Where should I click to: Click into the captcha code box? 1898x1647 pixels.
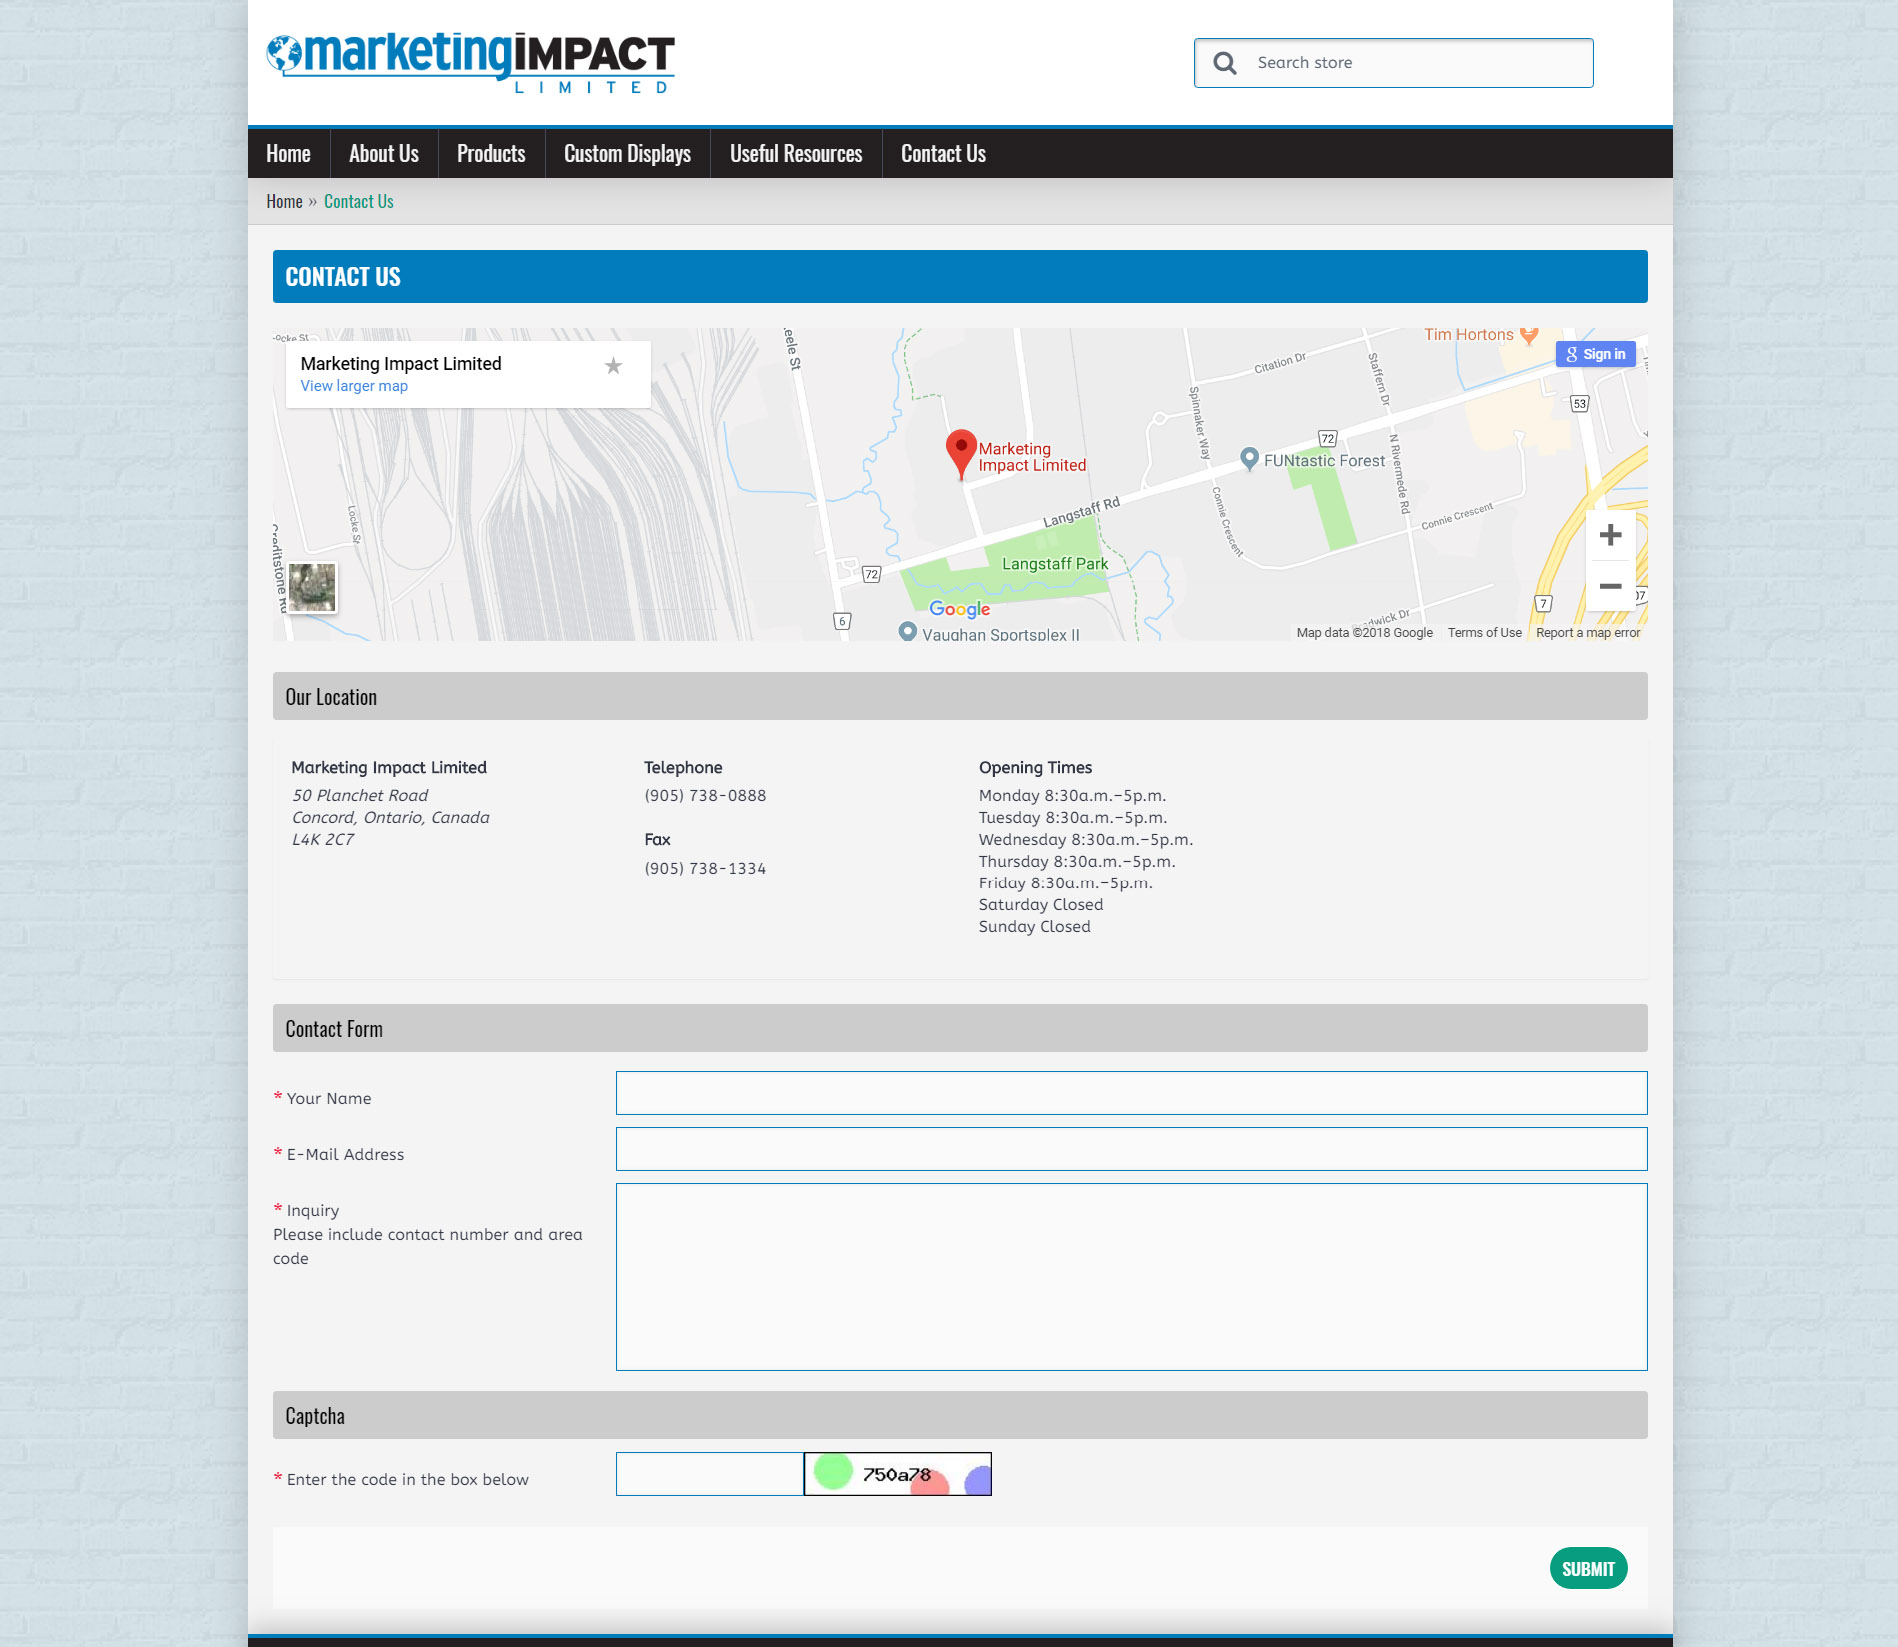709,1474
